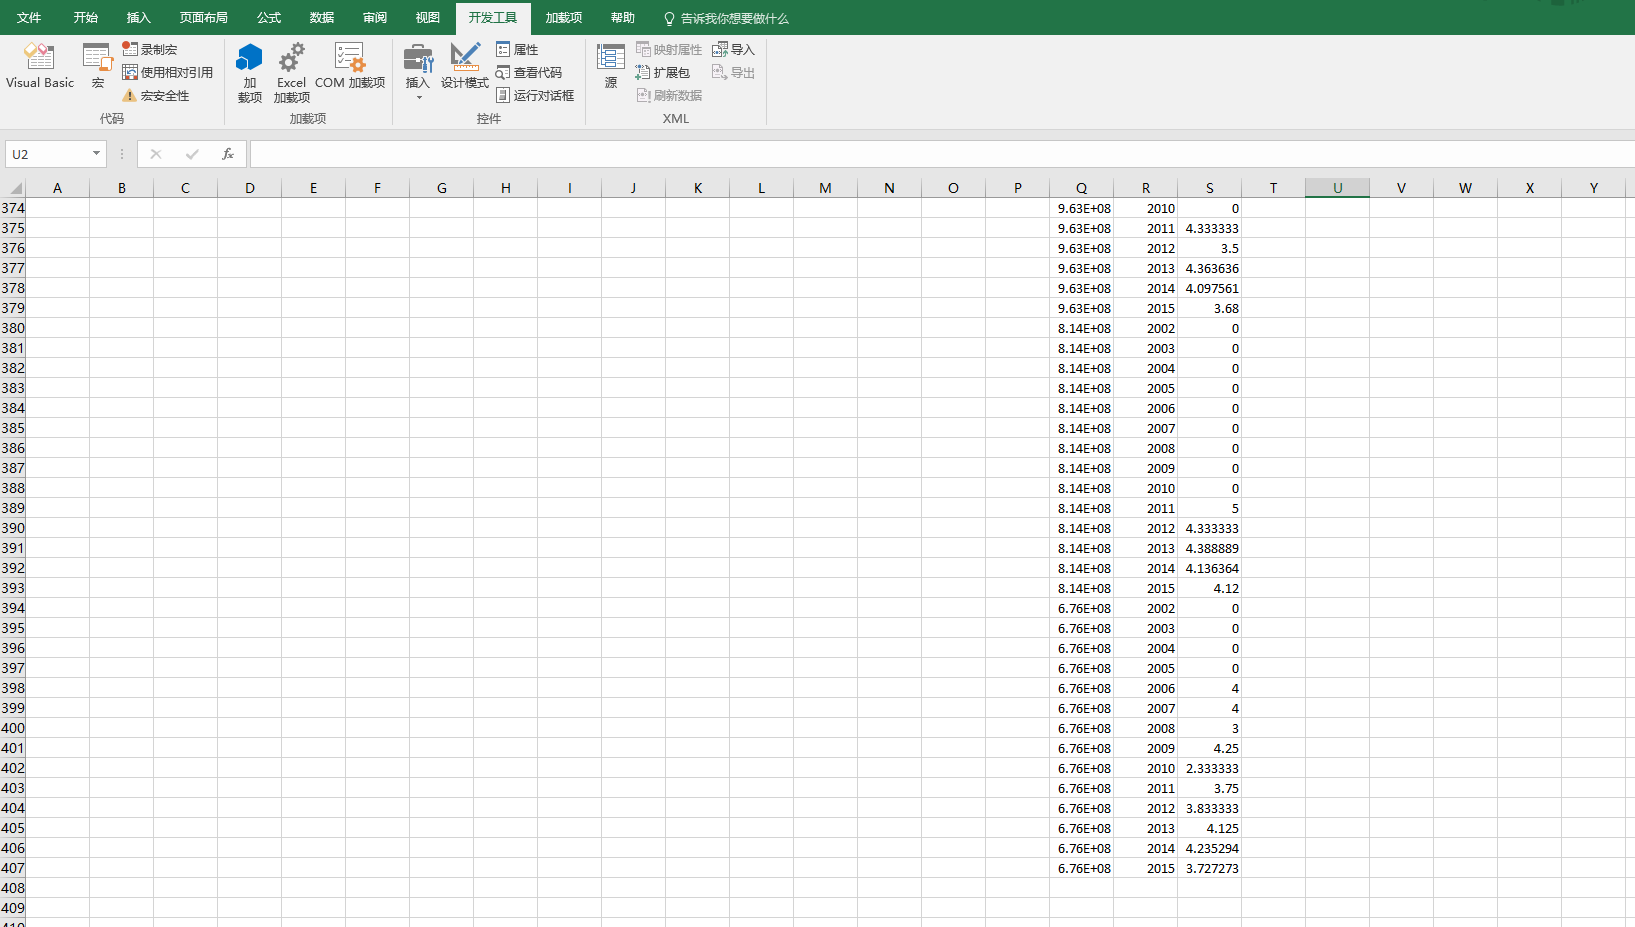Screen dimensions: 1635x927
Task: Click the formula bar Enter checkmark icon
Action: point(192,154)
